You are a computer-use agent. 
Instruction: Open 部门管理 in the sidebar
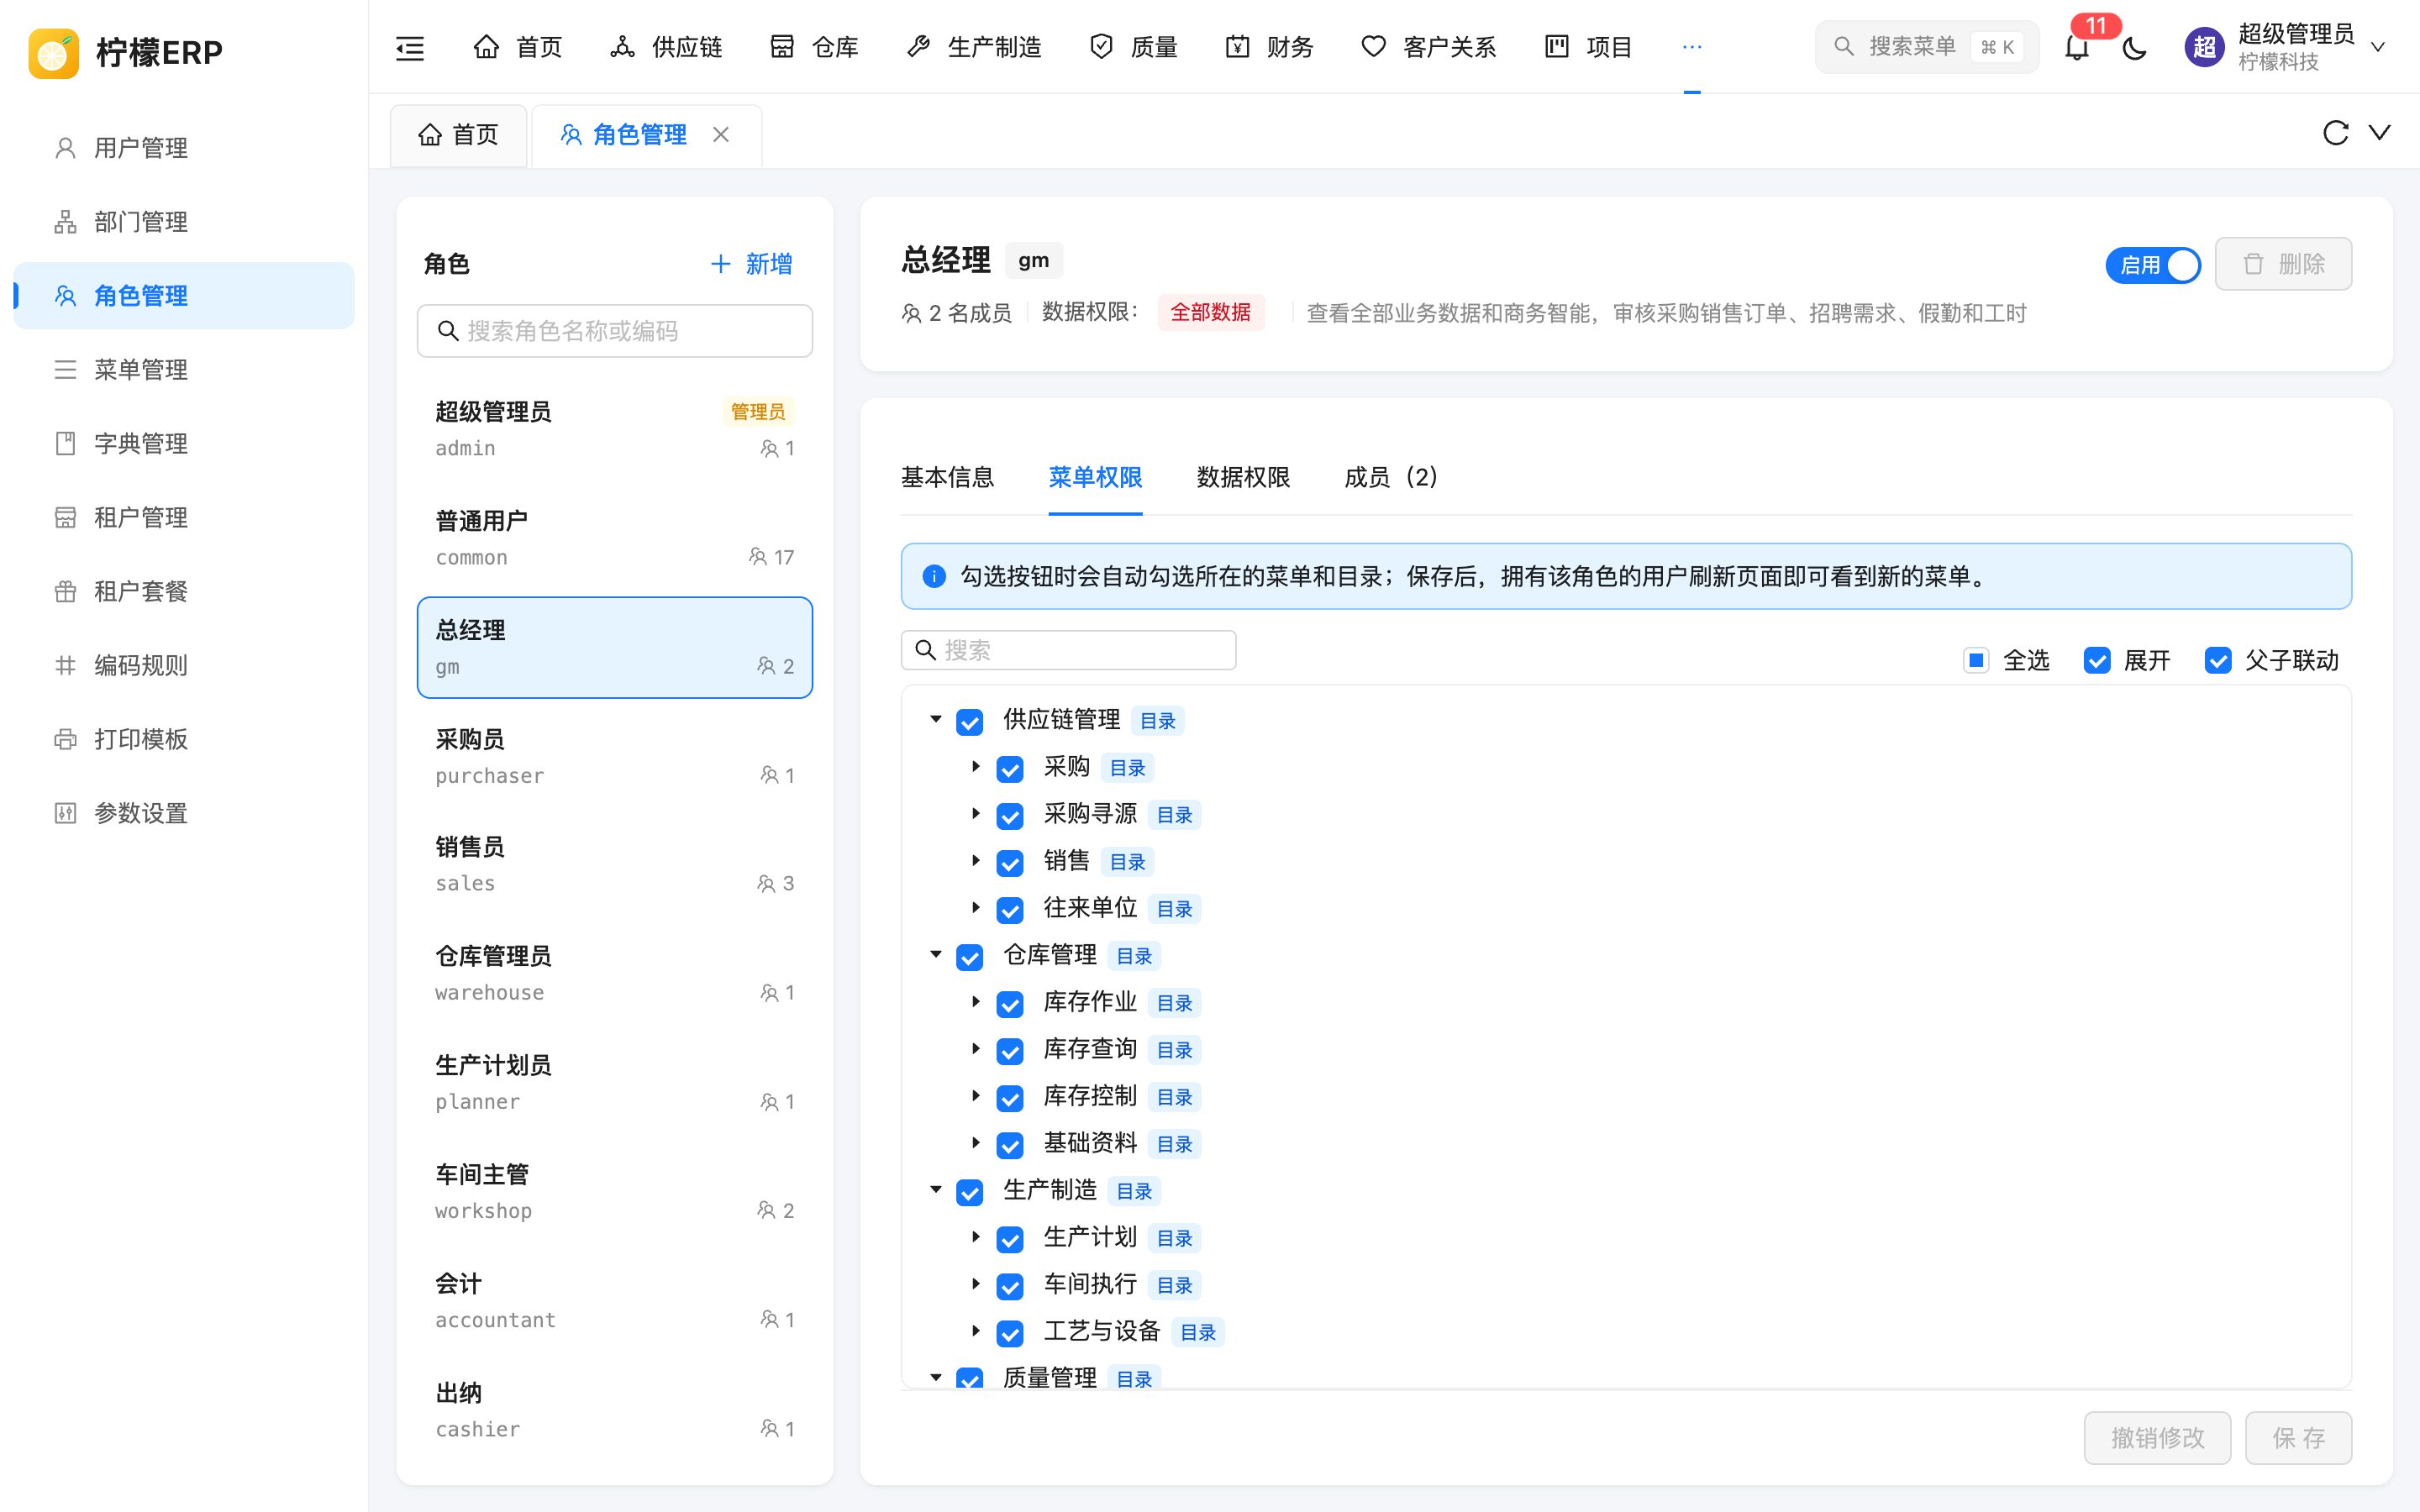(184, 222)
